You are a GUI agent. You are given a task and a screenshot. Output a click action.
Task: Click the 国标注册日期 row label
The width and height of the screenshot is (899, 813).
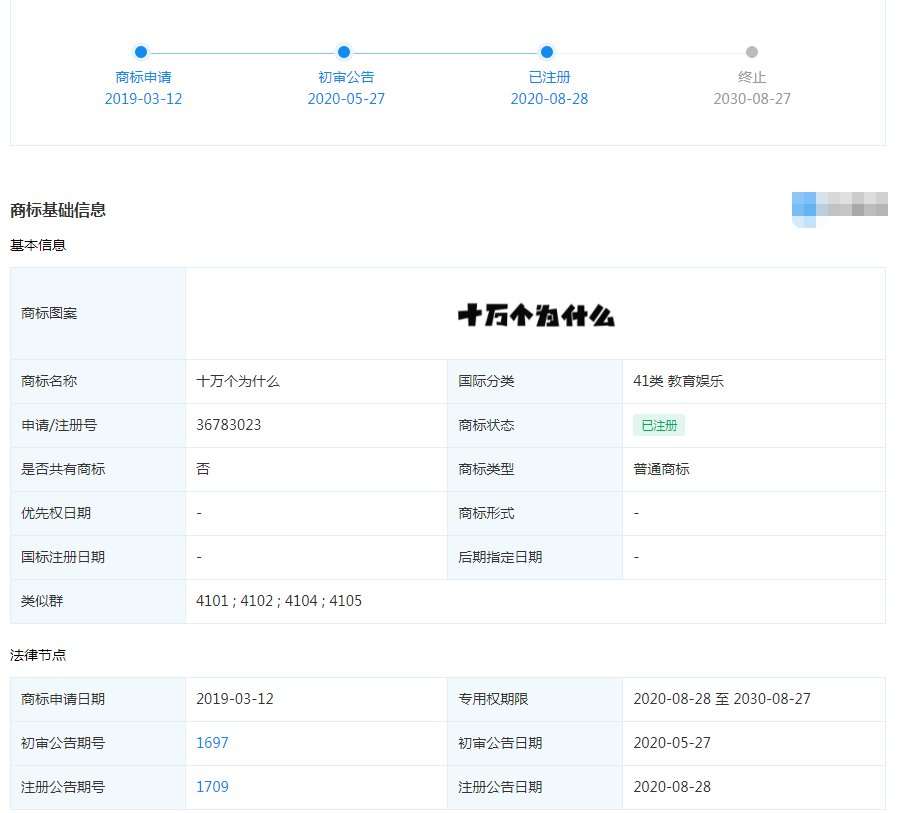63,557
